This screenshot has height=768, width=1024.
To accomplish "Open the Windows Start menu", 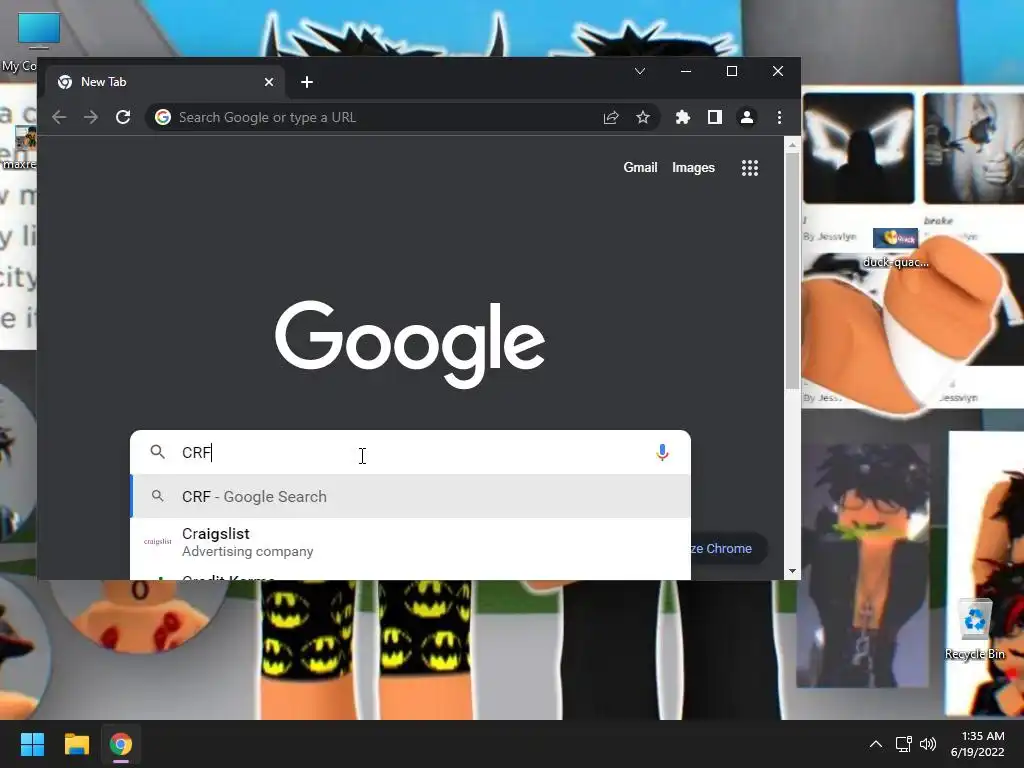I will [32, 744].
